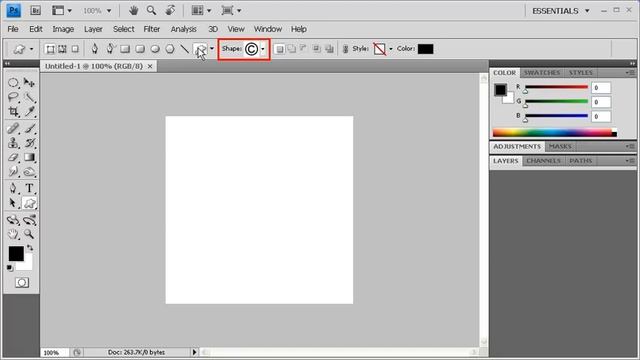Viewport: 640px width, 360px height.
Task: Switch to the Masks tab
Action: point(560,146)
